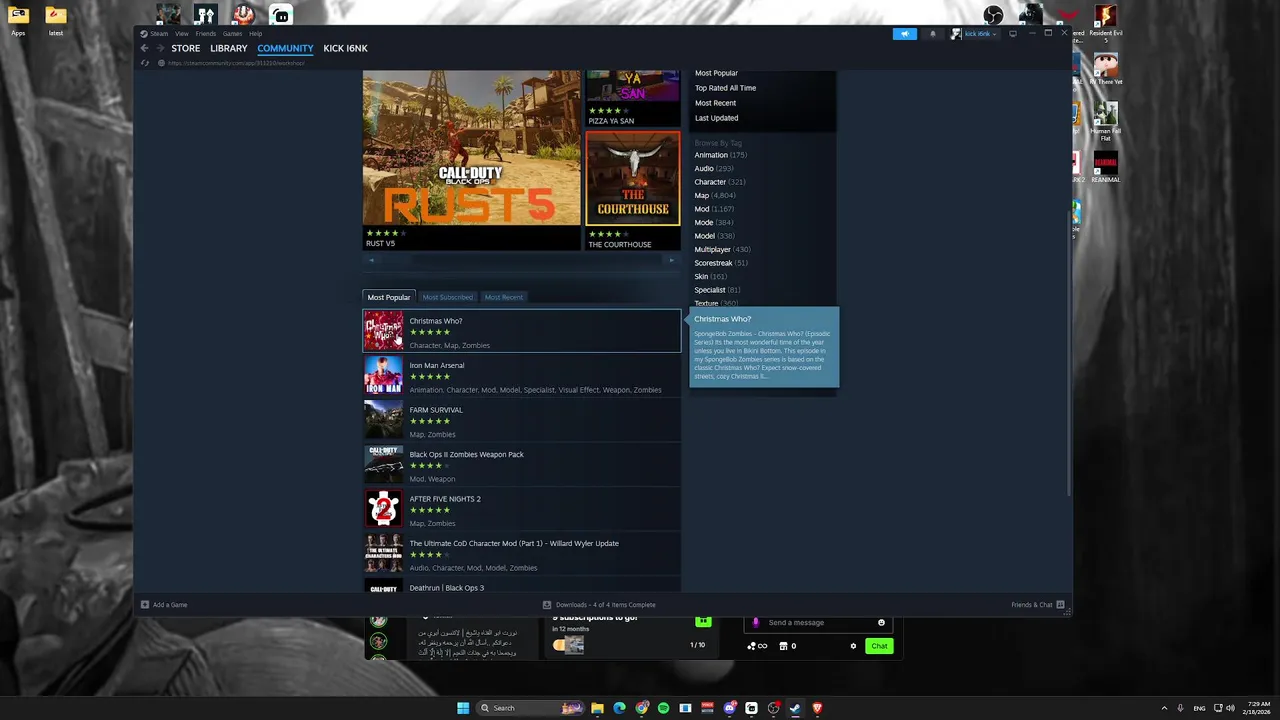
Task: Click the Top Rated All Time link
Action: coord(725,88)
